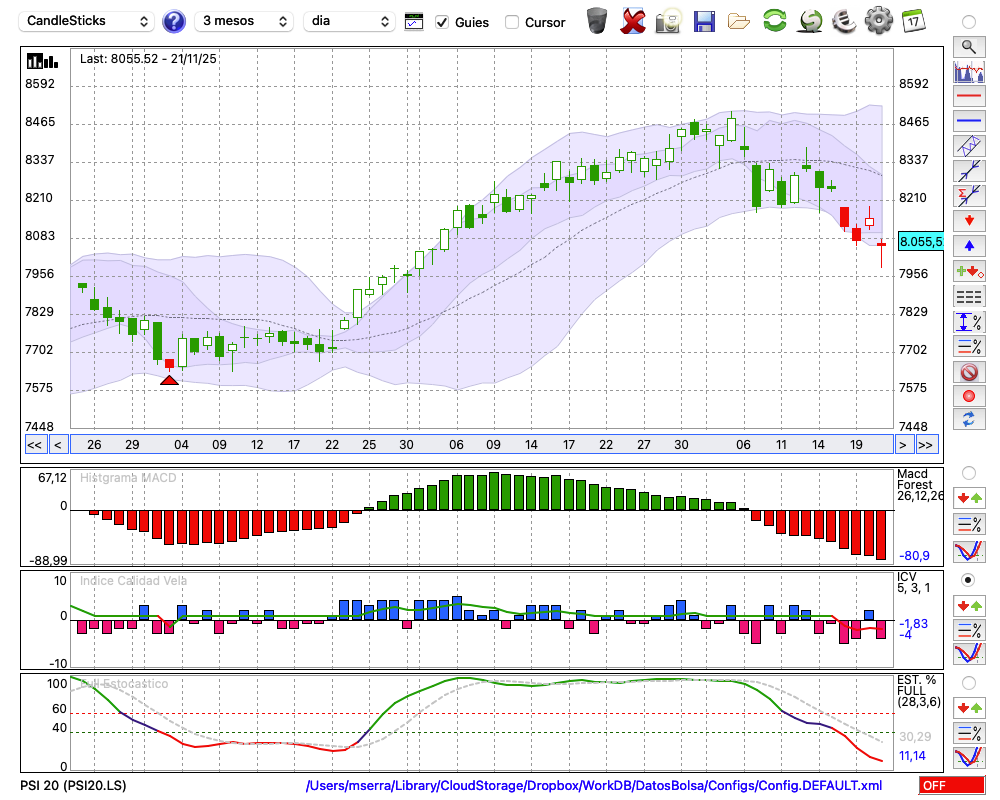This screenshot has height=800, width=1000.
Task: Click the red prohibition circle icon
Action: point(969,372)
